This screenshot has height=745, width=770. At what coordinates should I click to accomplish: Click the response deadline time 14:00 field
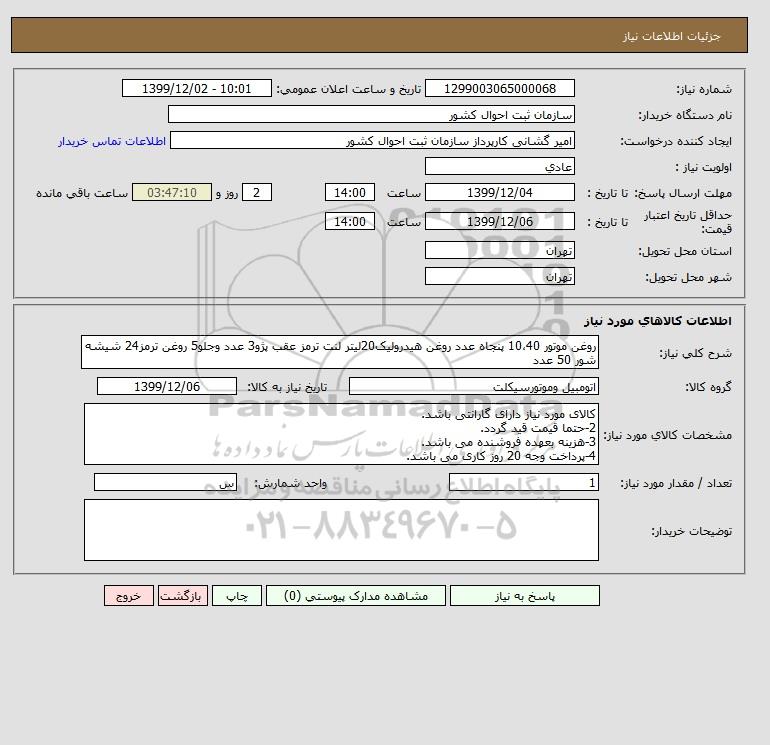[350, 193]
